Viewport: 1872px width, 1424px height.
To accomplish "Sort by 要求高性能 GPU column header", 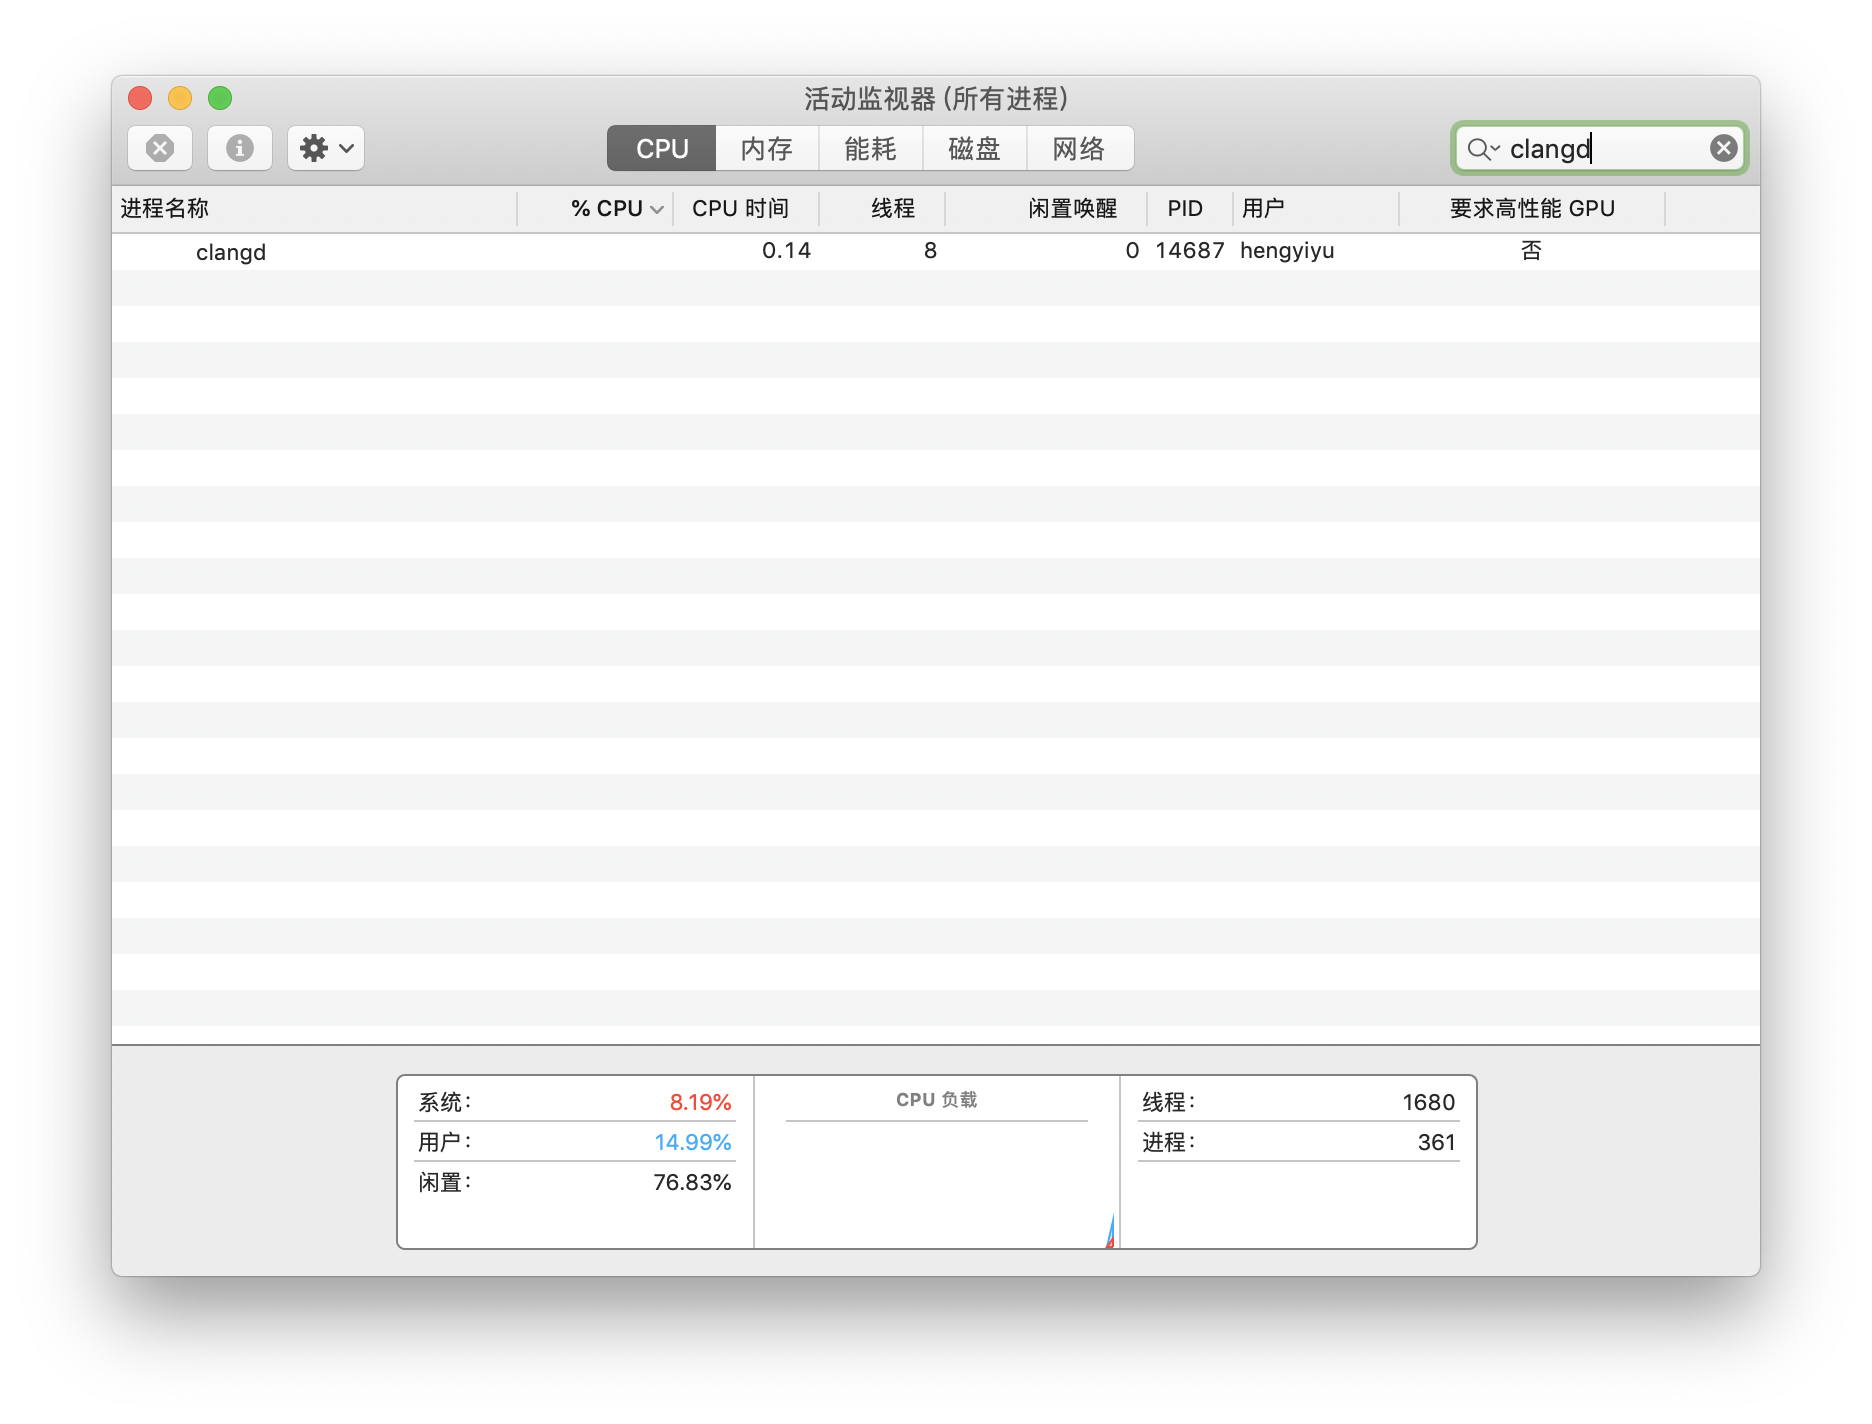I will pyautogui.click(x=1532, y=208).
